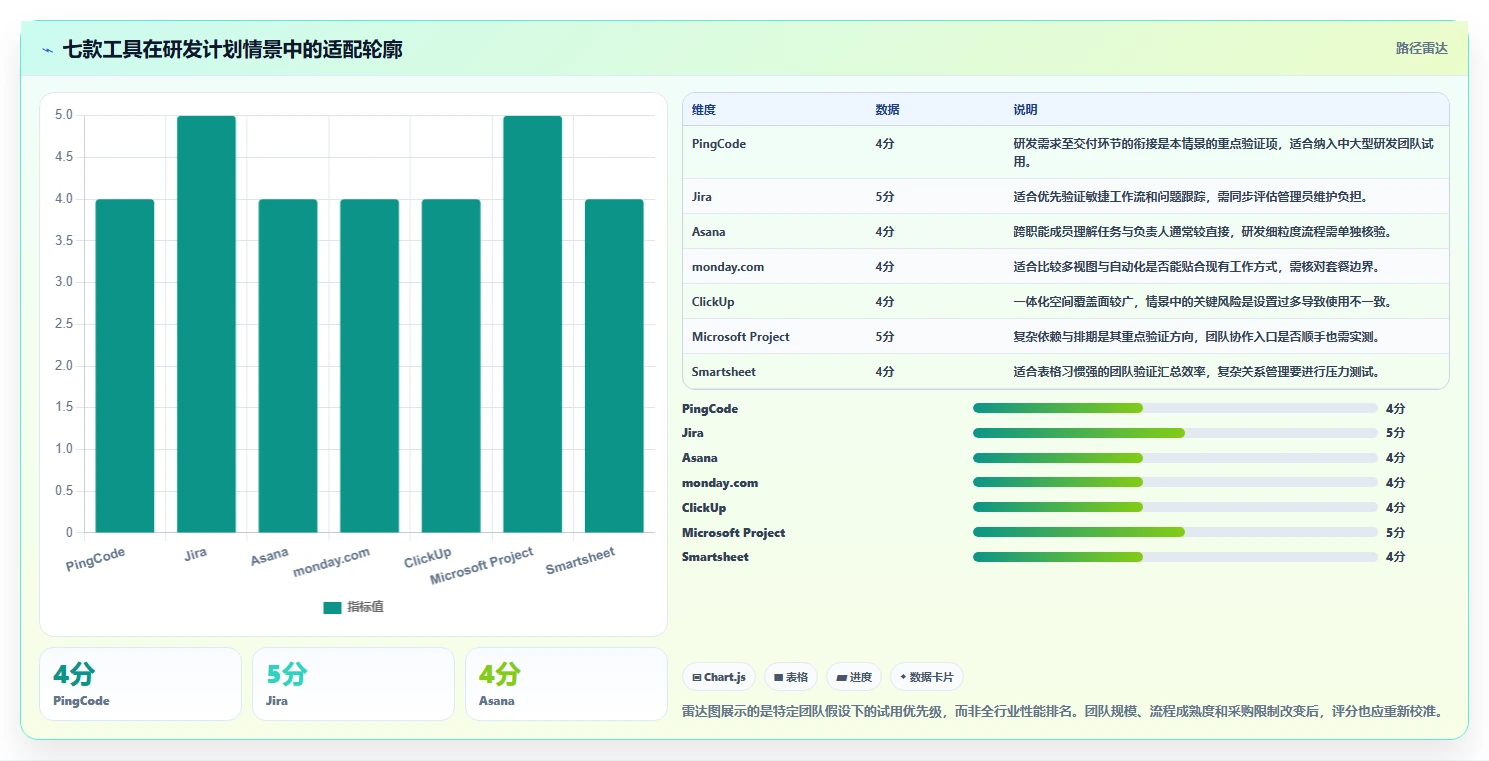Click the ClickUp column in the bar chart
Viewport: 1489px width, 761px height.
pos(451,366)
